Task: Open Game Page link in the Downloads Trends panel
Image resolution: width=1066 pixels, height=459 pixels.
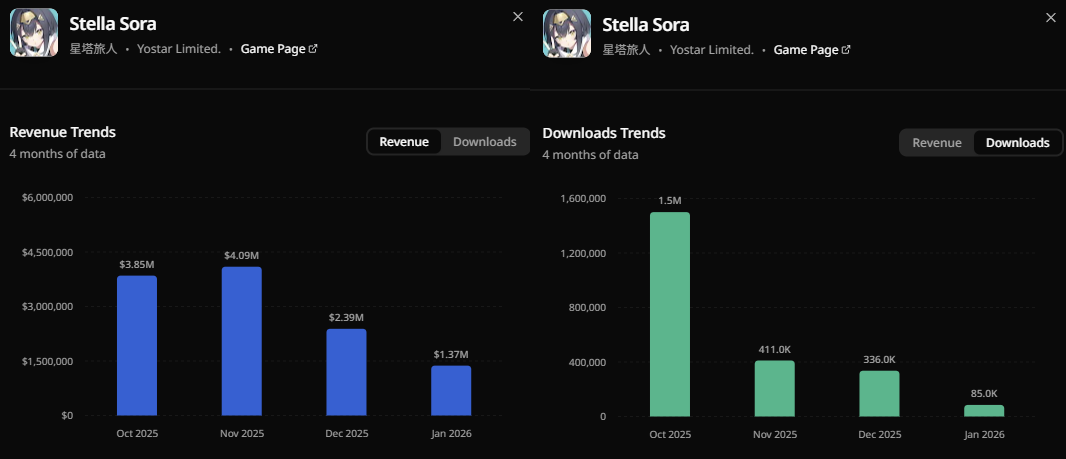Action: tap(805, 49)
